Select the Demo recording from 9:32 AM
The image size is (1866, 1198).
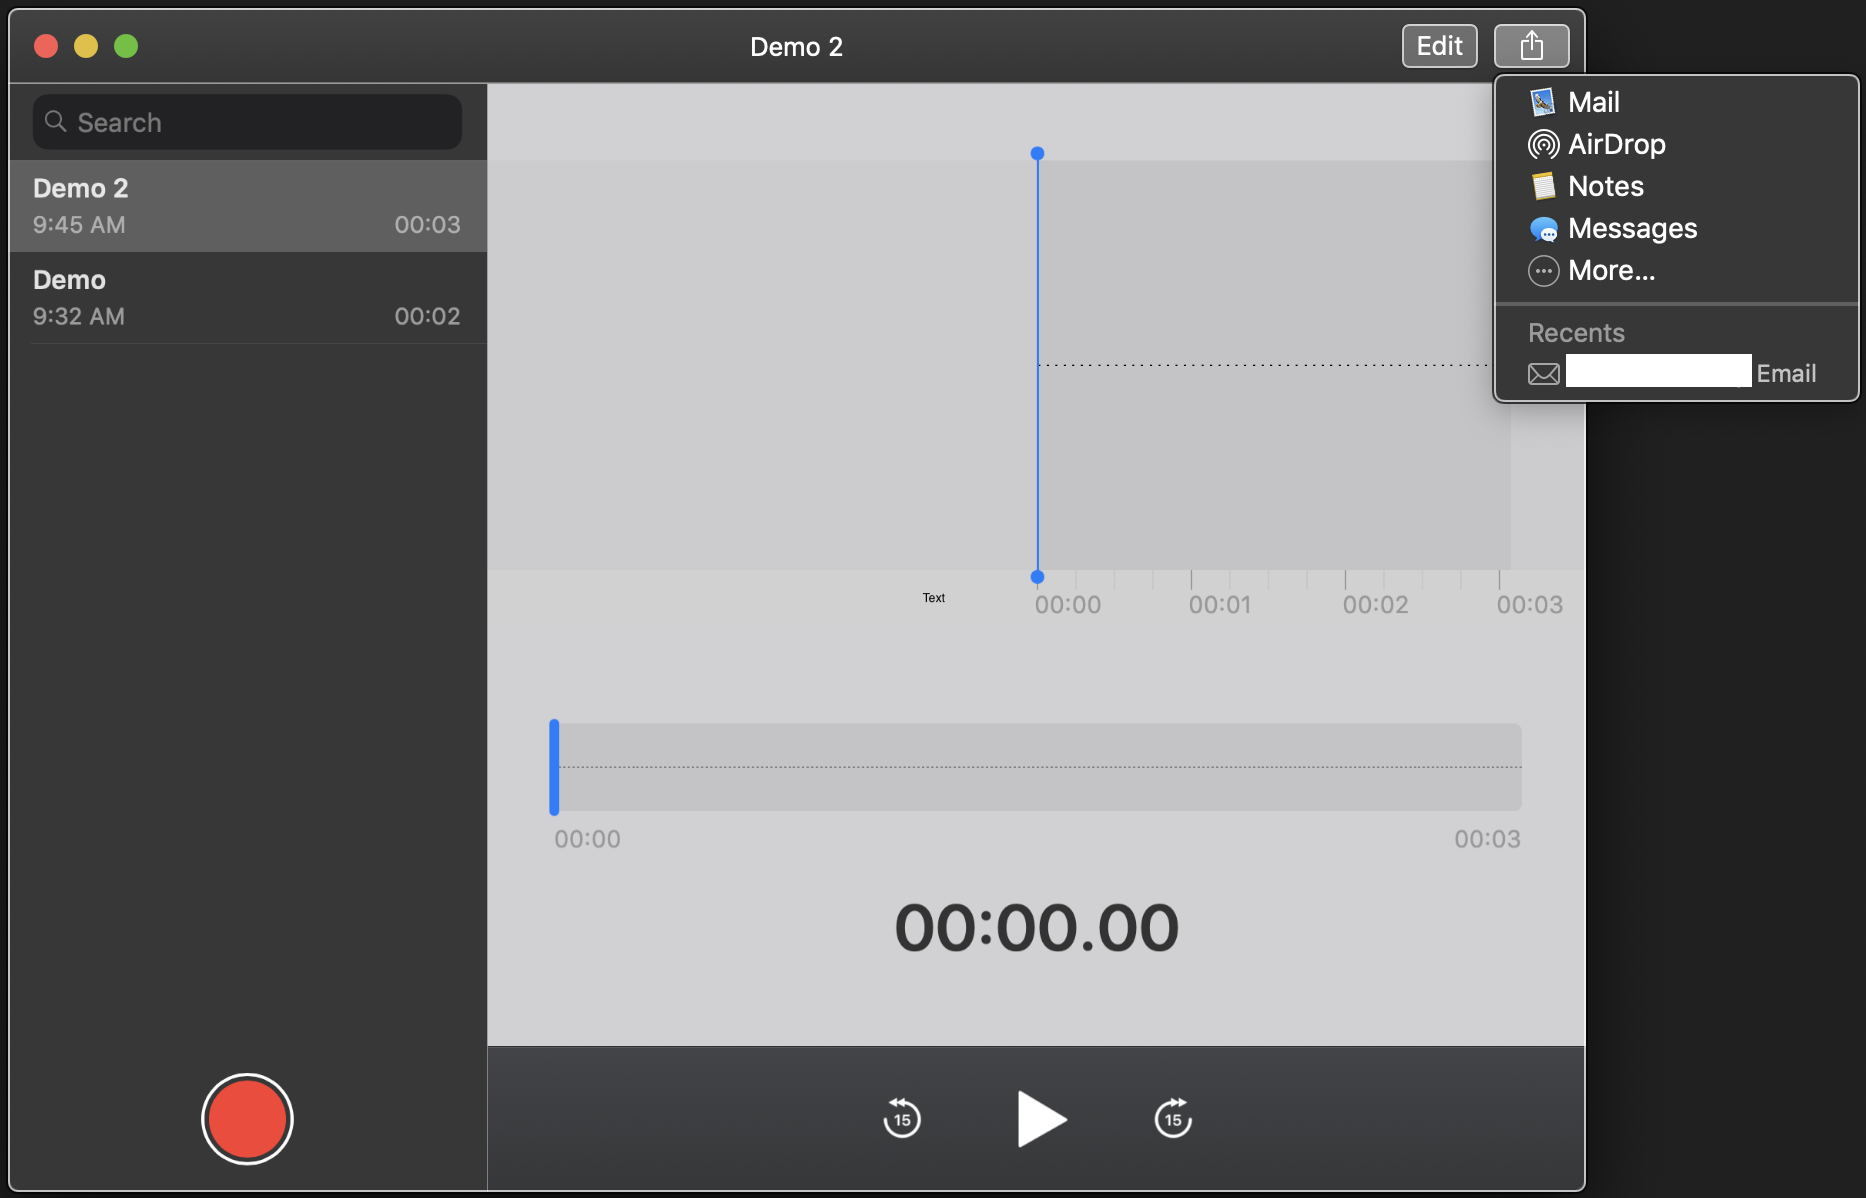click(x=248, y=298)
